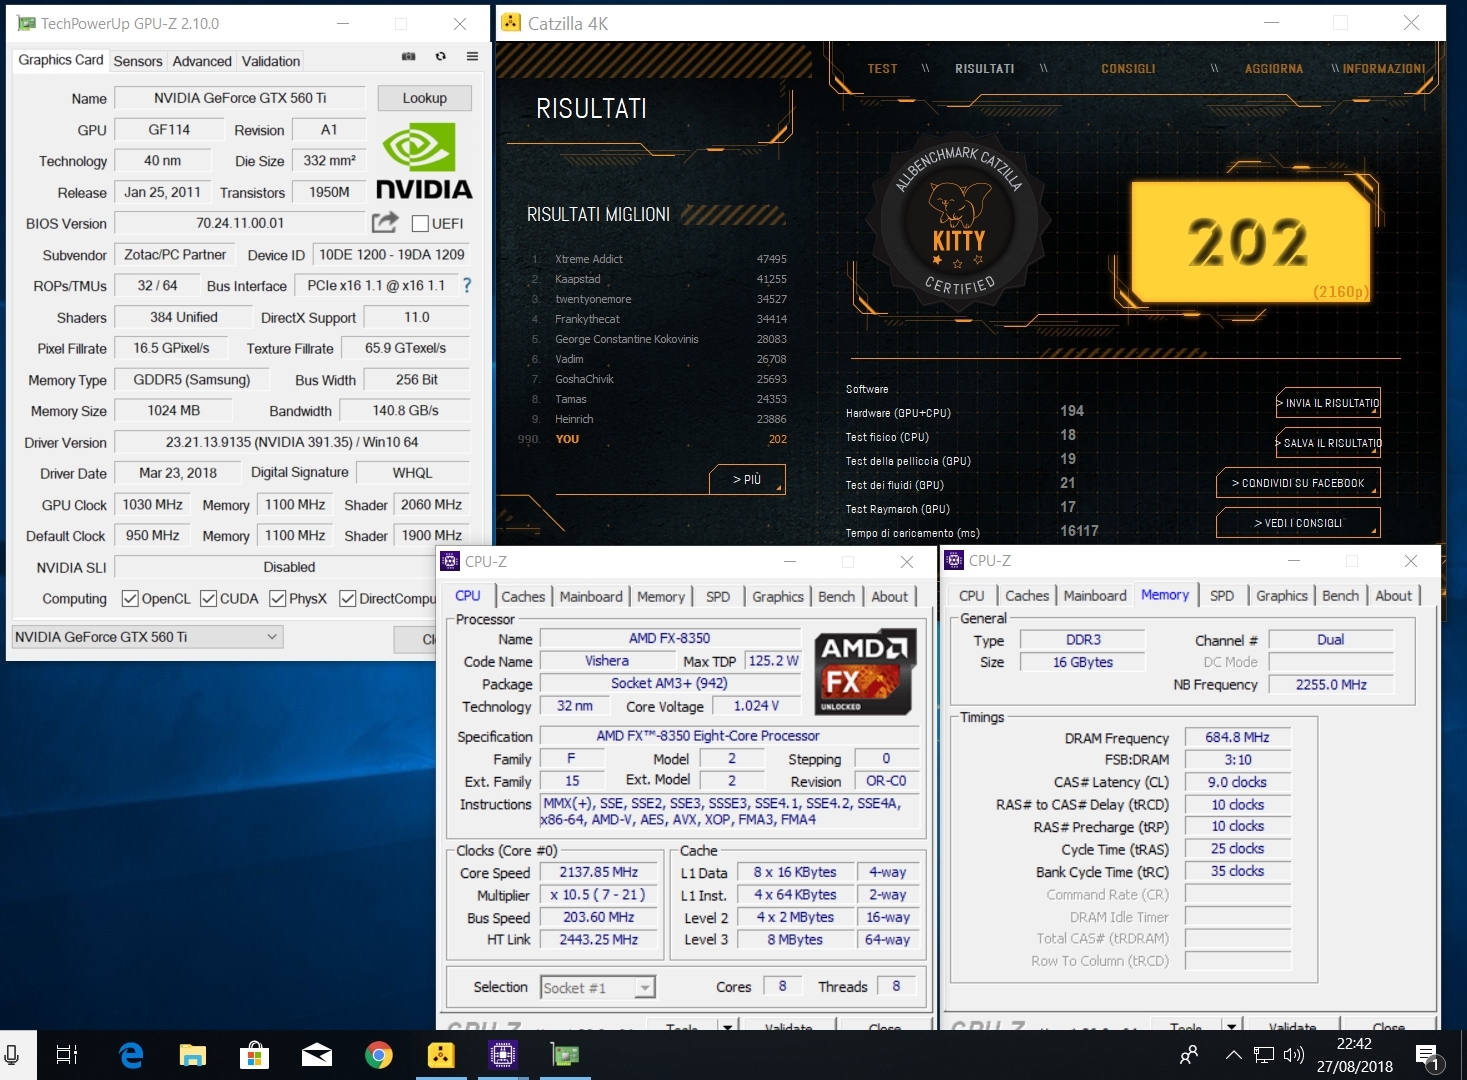Switch to CPU-Z taskbar icon
The height and width of the screenshot is (1080, 1467).
tap(503, 1055)
